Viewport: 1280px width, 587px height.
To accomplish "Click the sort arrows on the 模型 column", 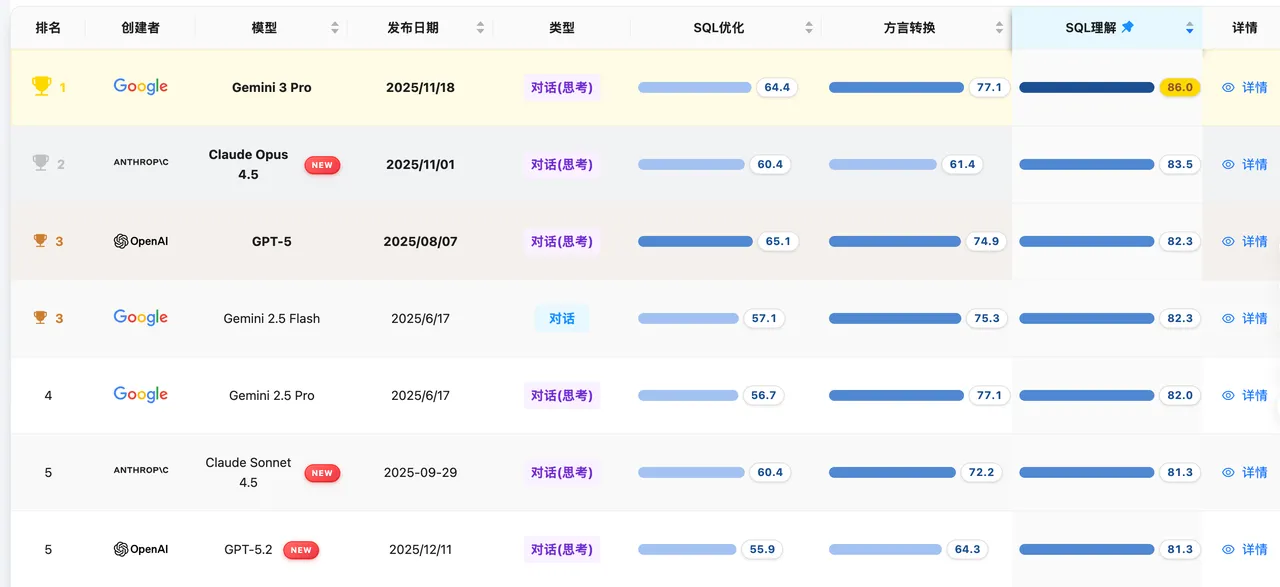I will pos(334,27).
